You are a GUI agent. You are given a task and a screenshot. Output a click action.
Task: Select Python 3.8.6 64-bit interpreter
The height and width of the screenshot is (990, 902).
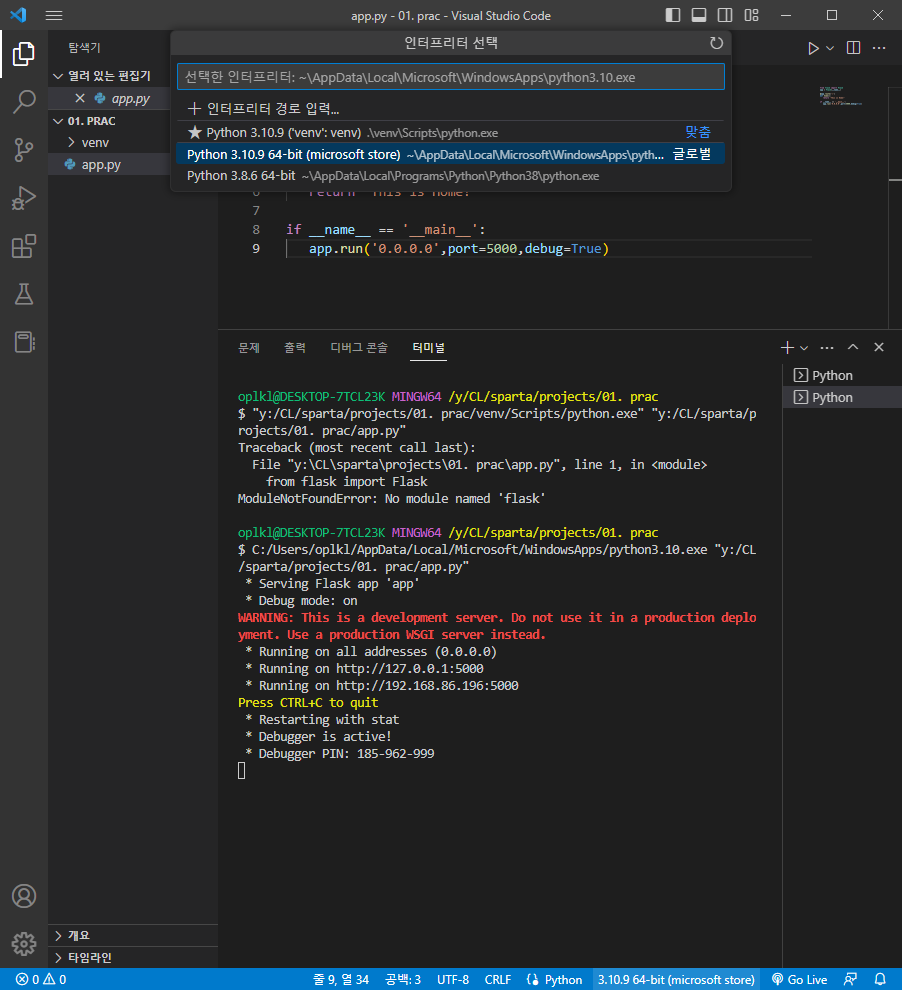tap(451, 176)
